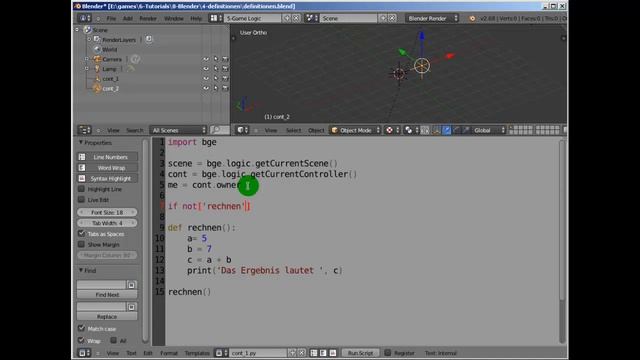Click the Blender logo icon in header
Viewport: 640px width, 360px height.
click(x=472, y=18)
